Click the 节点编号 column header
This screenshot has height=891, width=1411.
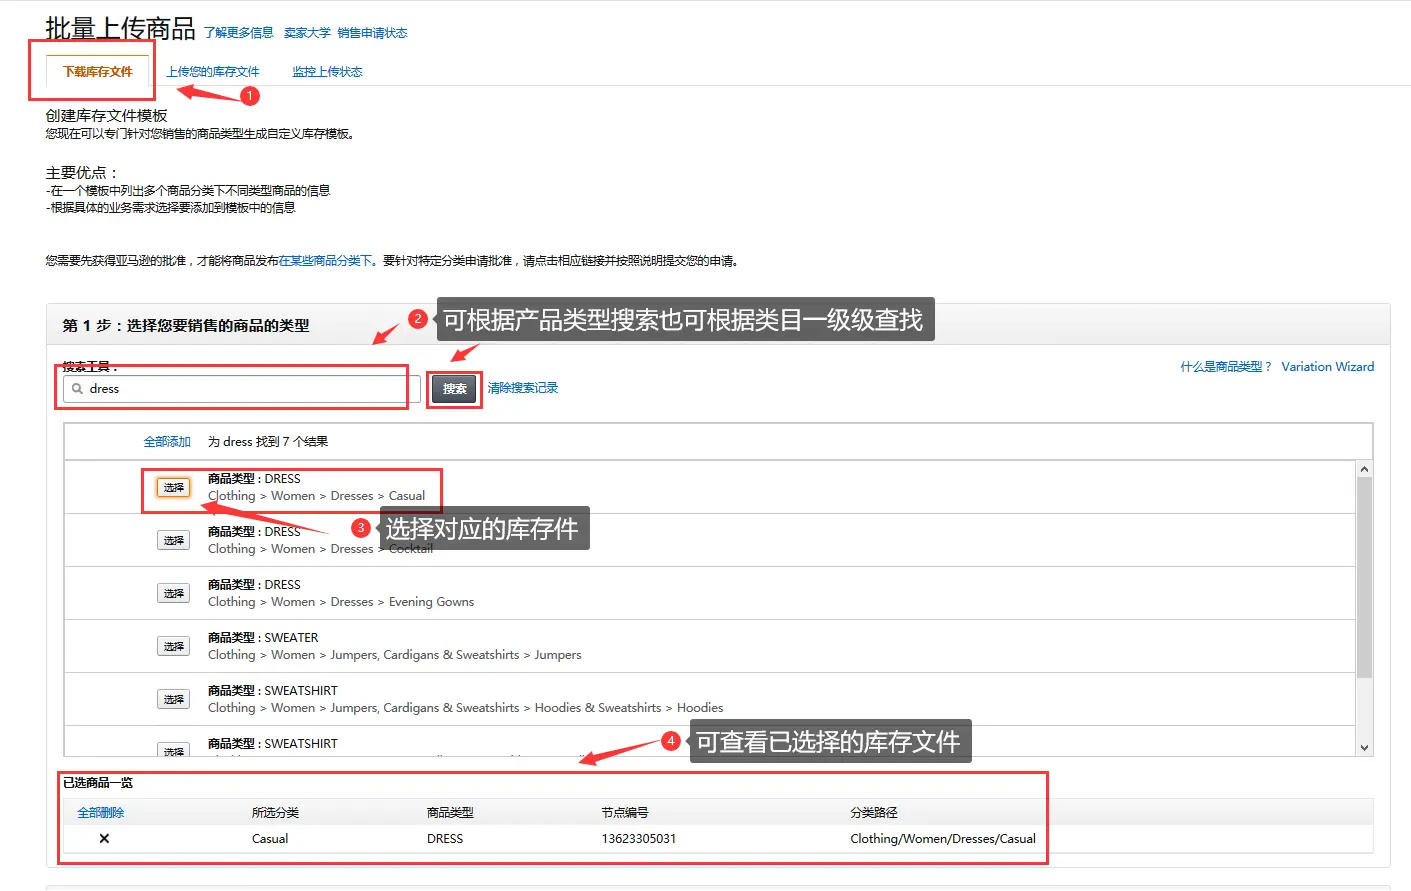tap(625, 813)
